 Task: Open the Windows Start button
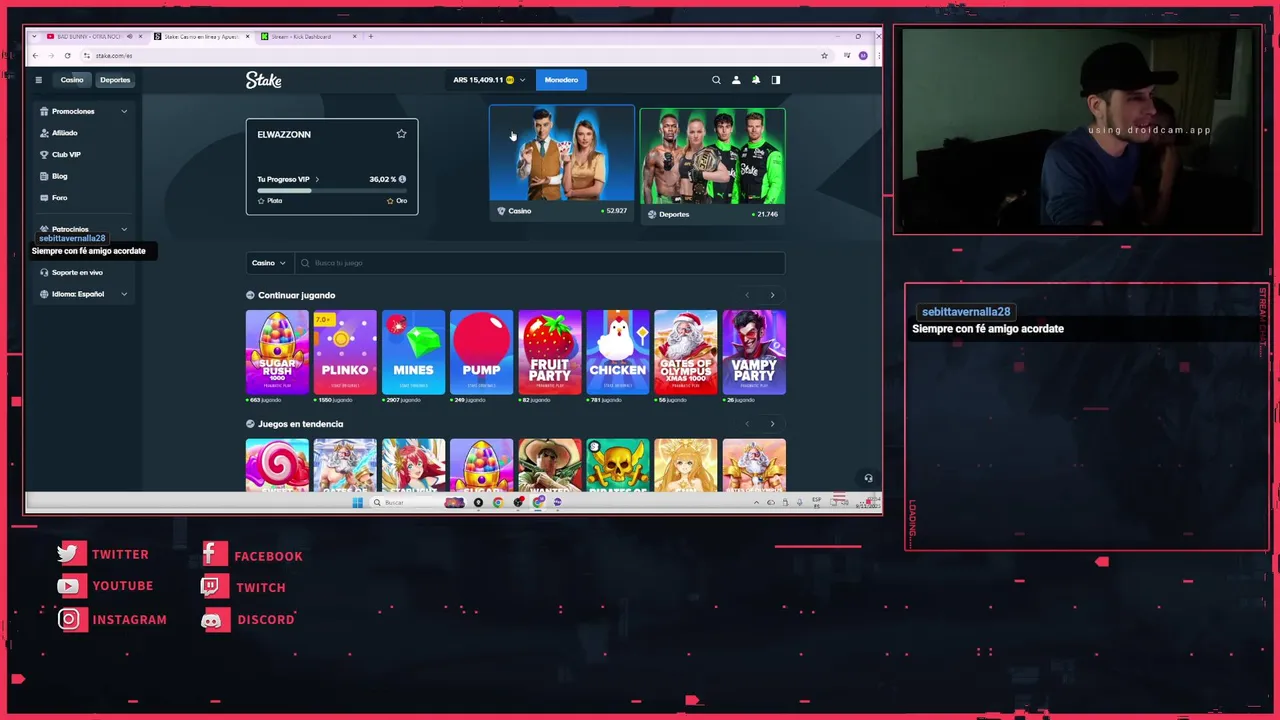pyautogui.click(x=357, y=502)
